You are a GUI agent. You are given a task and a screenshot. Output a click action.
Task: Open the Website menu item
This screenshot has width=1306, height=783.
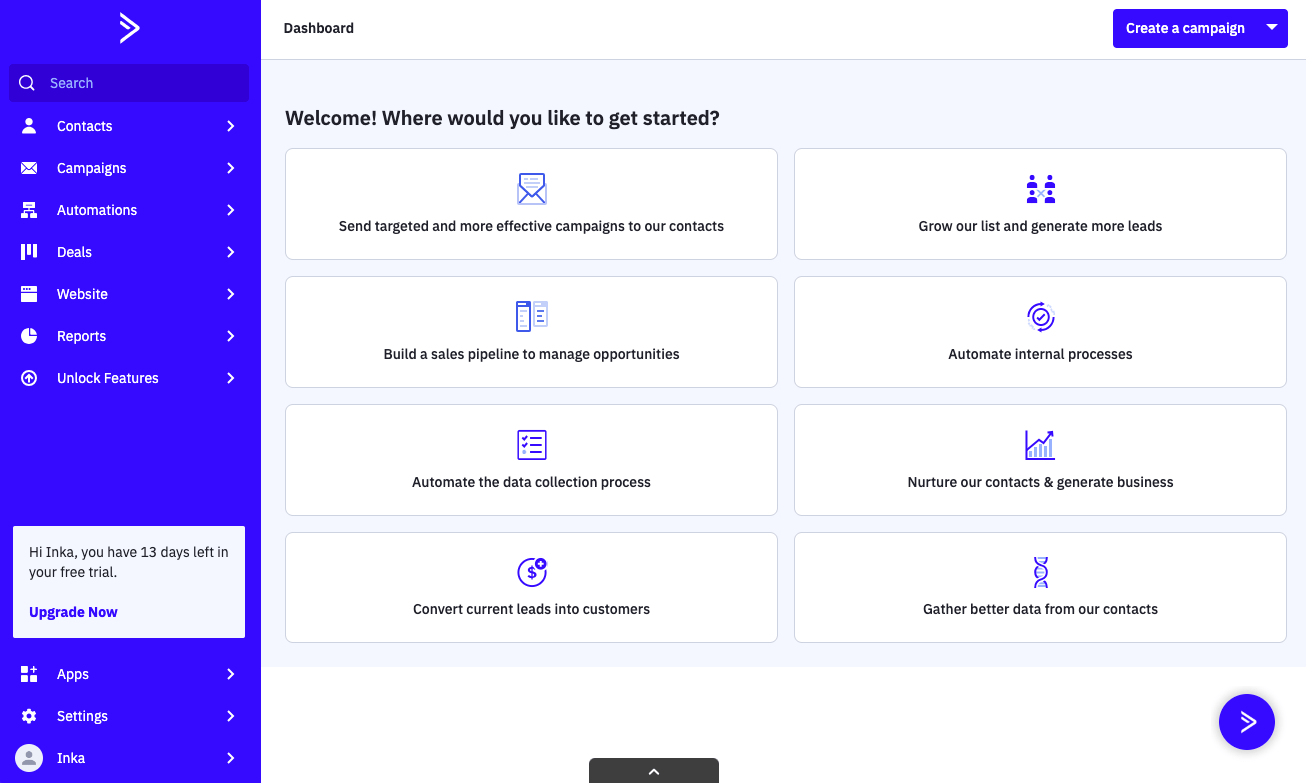130,294
